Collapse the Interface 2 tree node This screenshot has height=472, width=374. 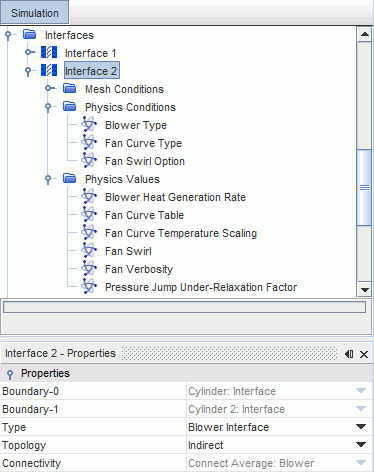[x=29, y=71]
